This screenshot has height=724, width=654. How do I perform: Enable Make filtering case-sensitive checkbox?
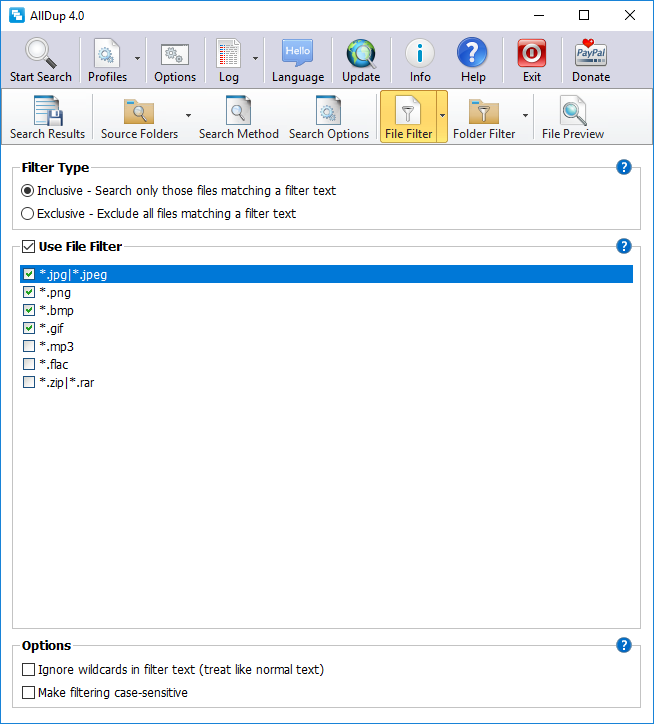(x=29, y=693)
